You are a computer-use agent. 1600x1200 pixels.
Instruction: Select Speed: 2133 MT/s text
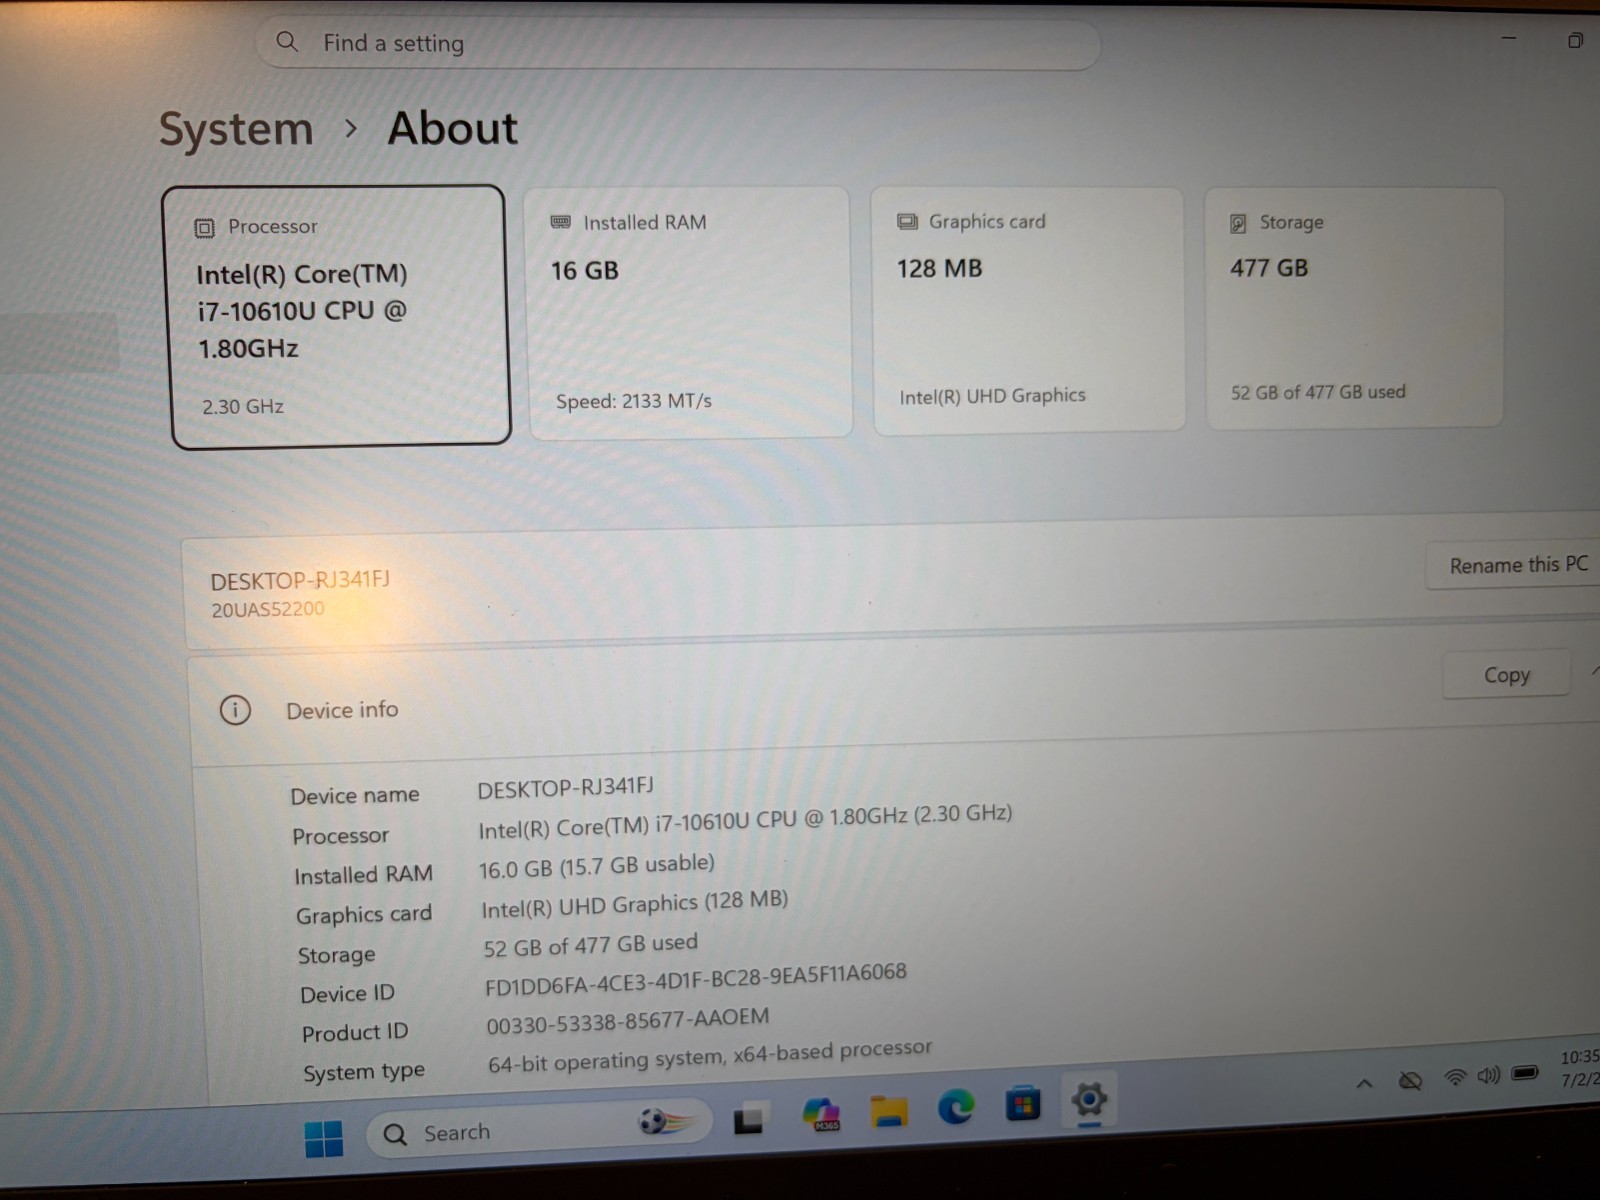pyautogui.click(x=634, y=401)
